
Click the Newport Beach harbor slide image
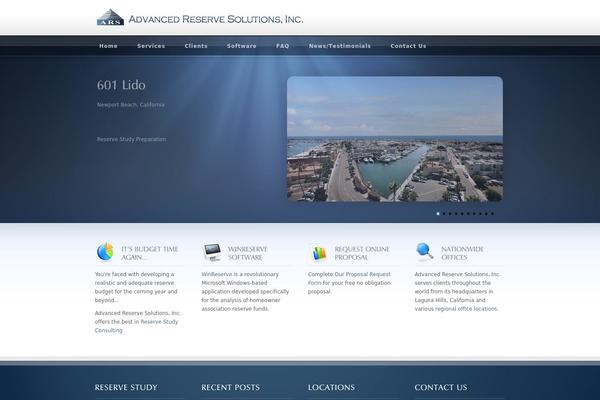[395, 139]
